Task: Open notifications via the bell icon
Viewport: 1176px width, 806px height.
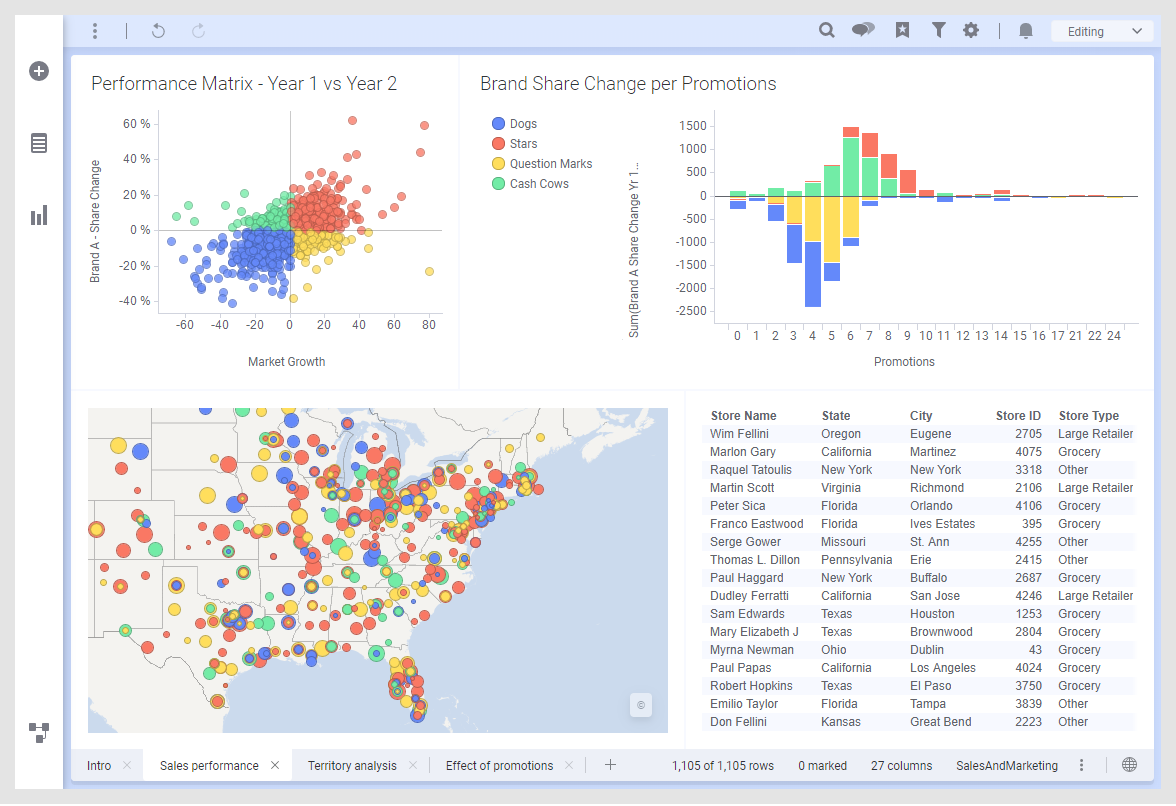Action: coord(1025,31)
